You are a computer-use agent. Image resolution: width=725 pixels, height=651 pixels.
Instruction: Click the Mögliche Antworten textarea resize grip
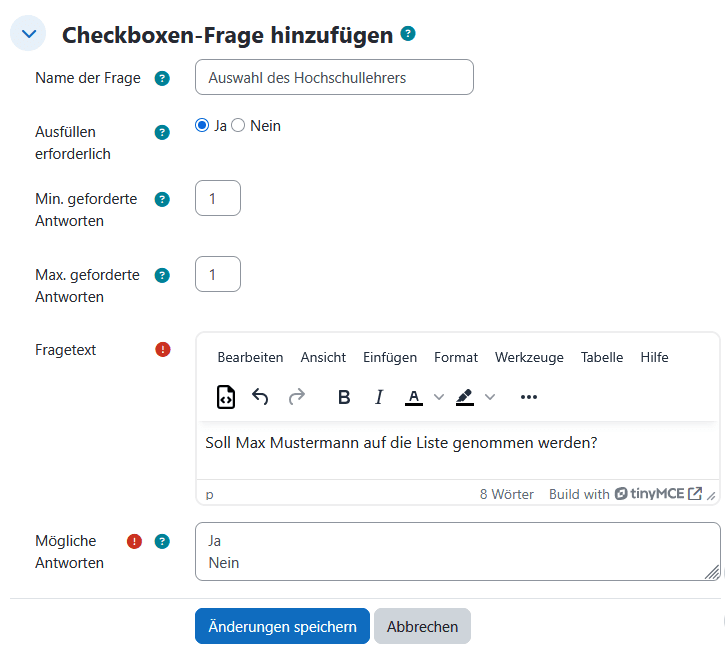[x=712, y=572]
